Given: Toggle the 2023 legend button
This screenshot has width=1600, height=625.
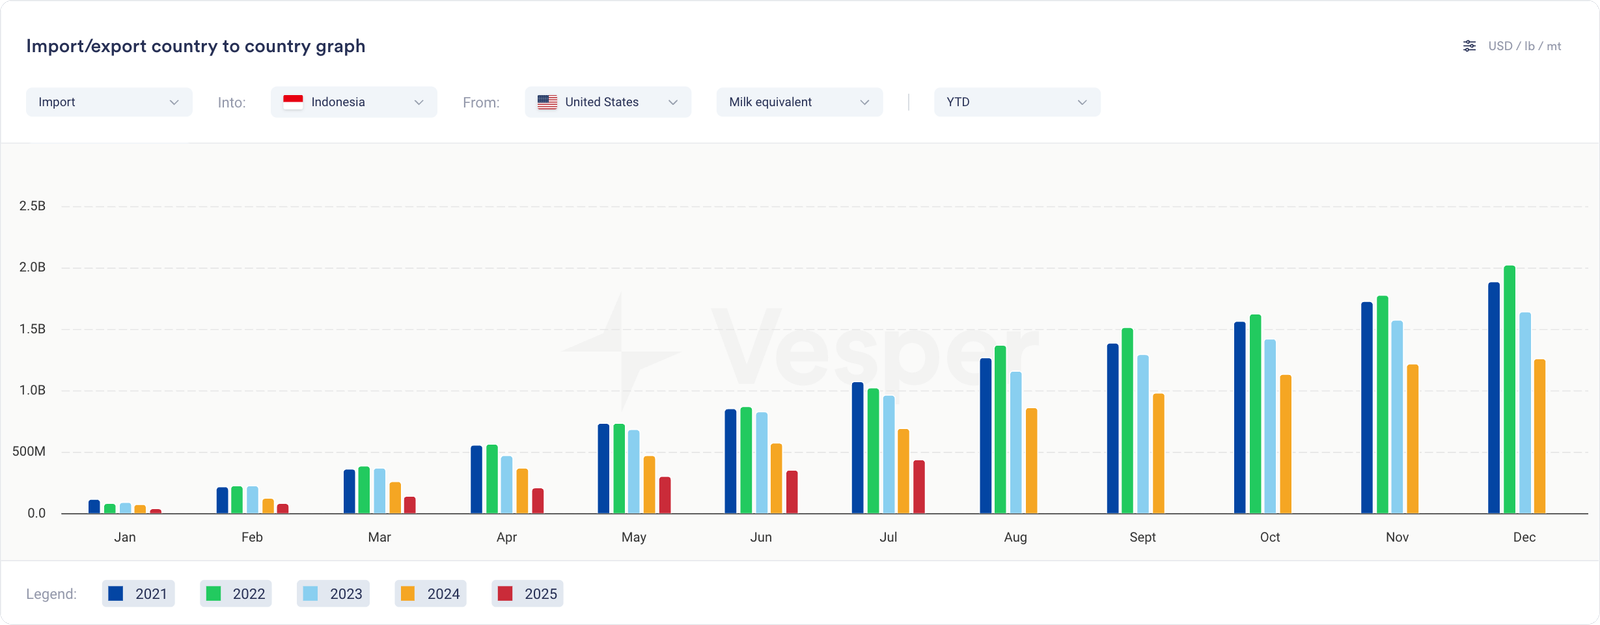Looking at the screenshot, I should (x=333, y=594).
